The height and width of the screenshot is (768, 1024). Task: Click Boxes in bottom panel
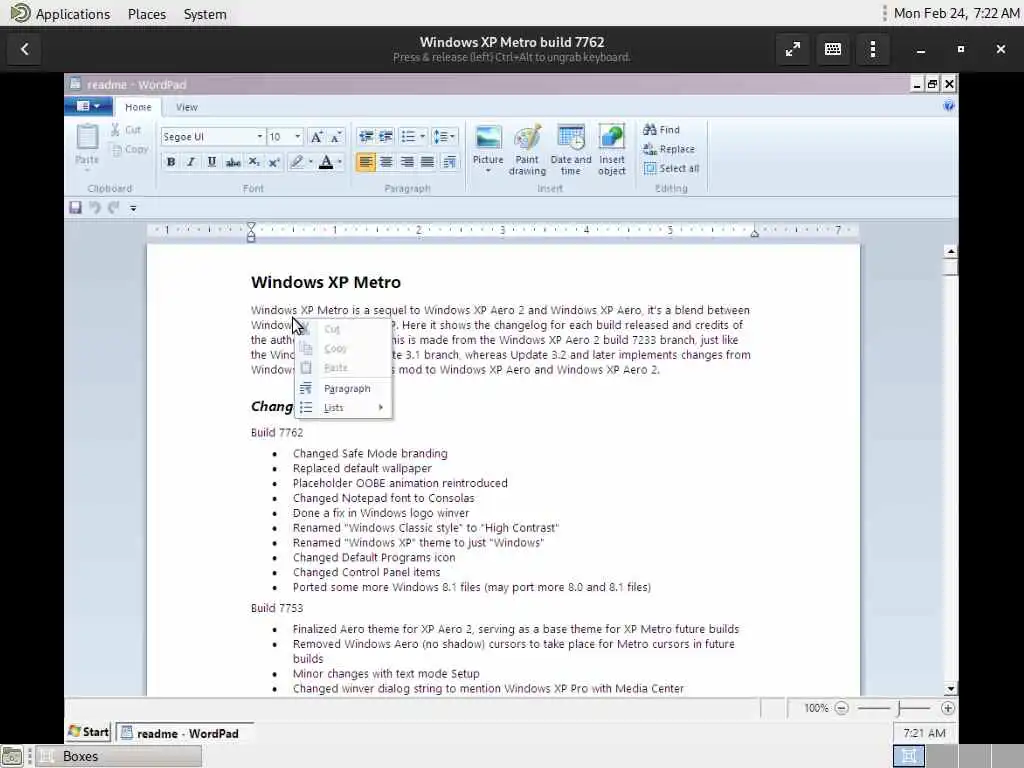coord(118,756)
